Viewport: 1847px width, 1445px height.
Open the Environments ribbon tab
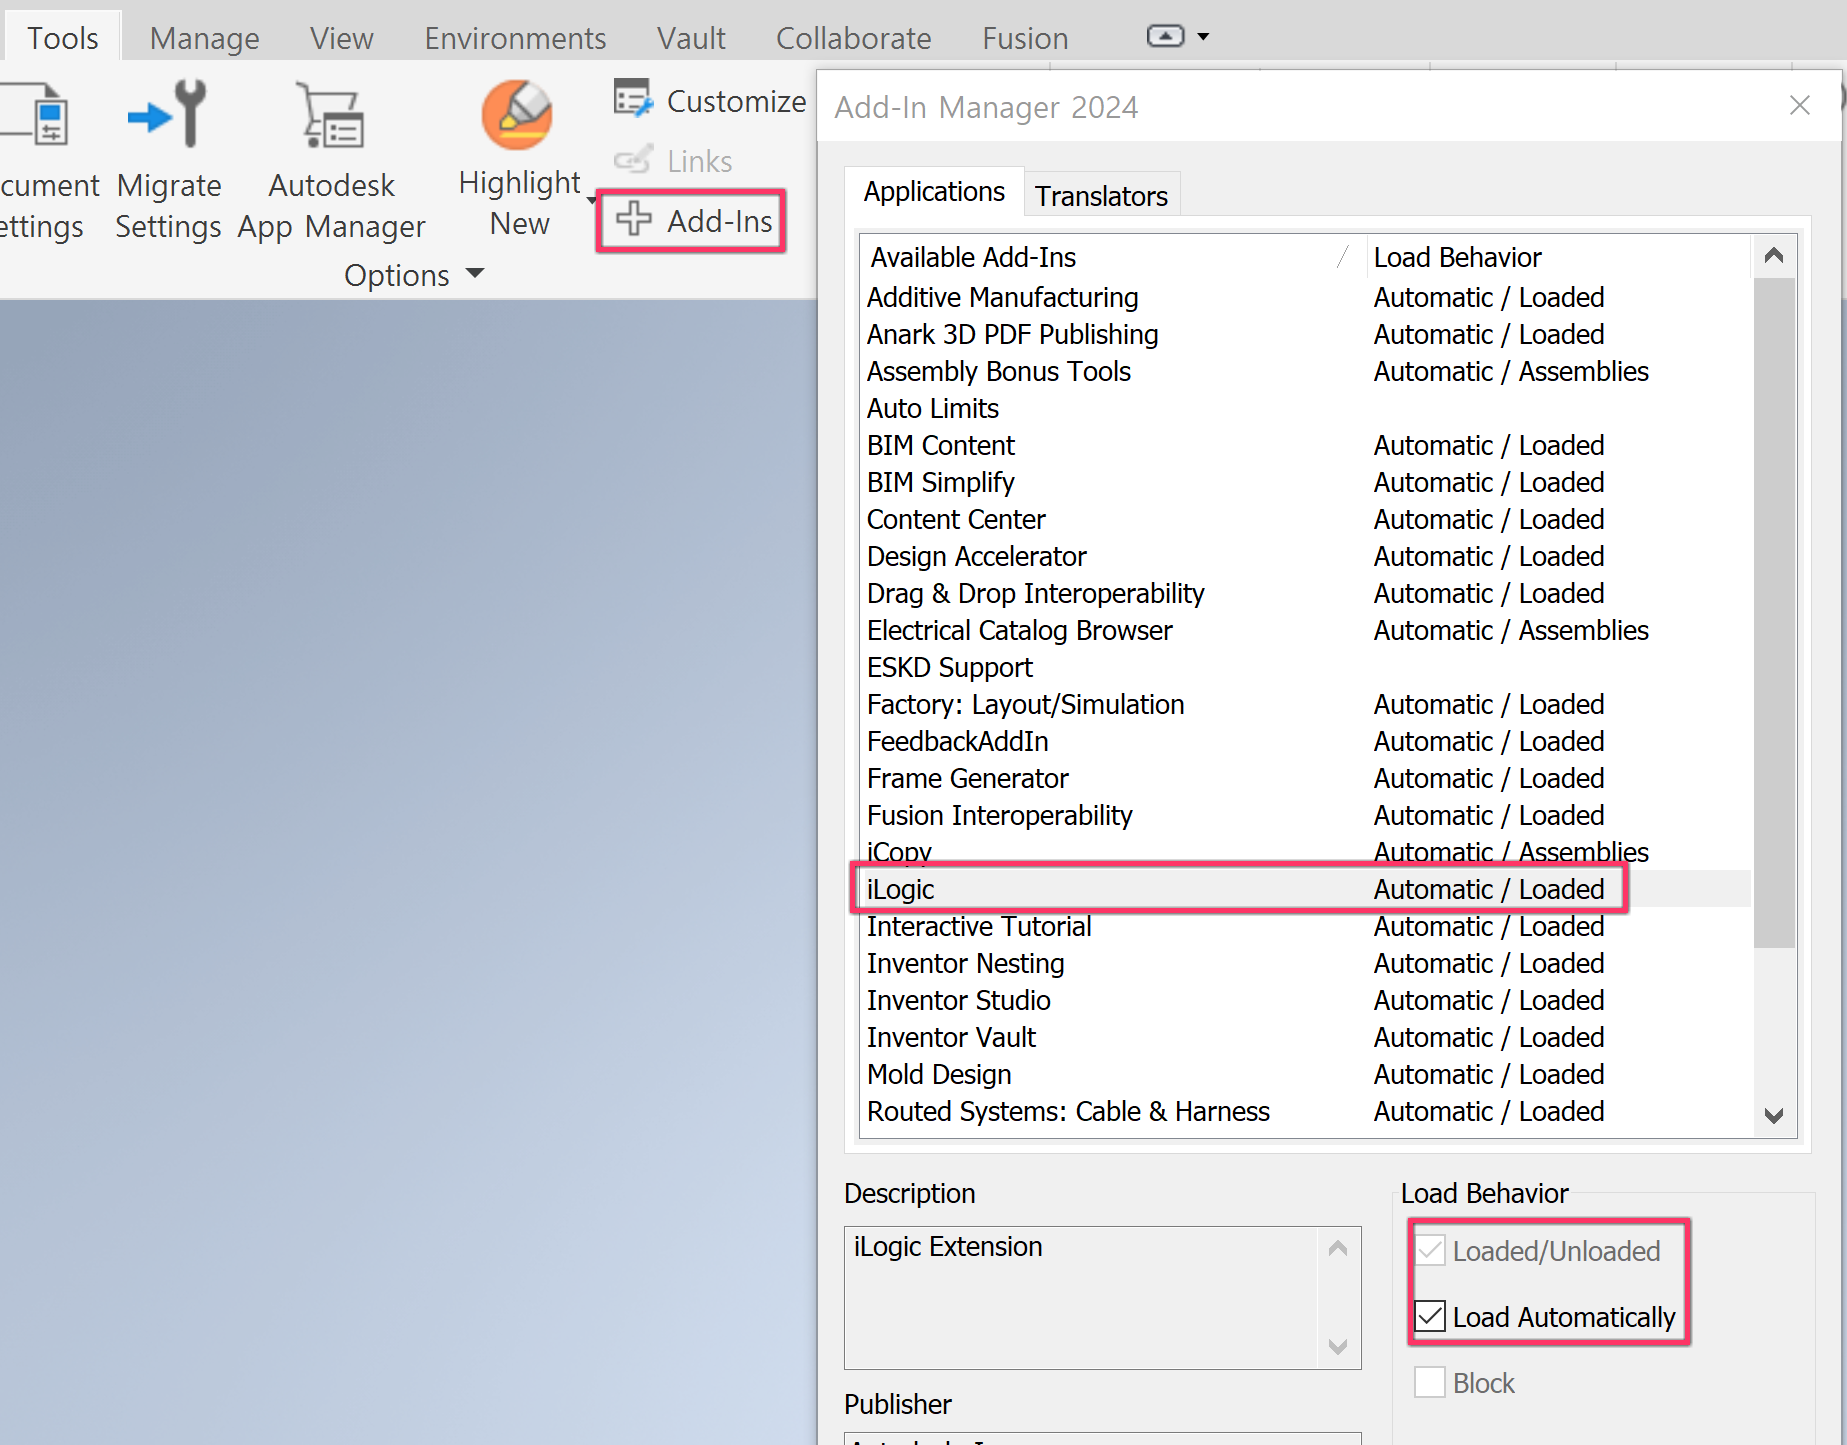point(514,37)
